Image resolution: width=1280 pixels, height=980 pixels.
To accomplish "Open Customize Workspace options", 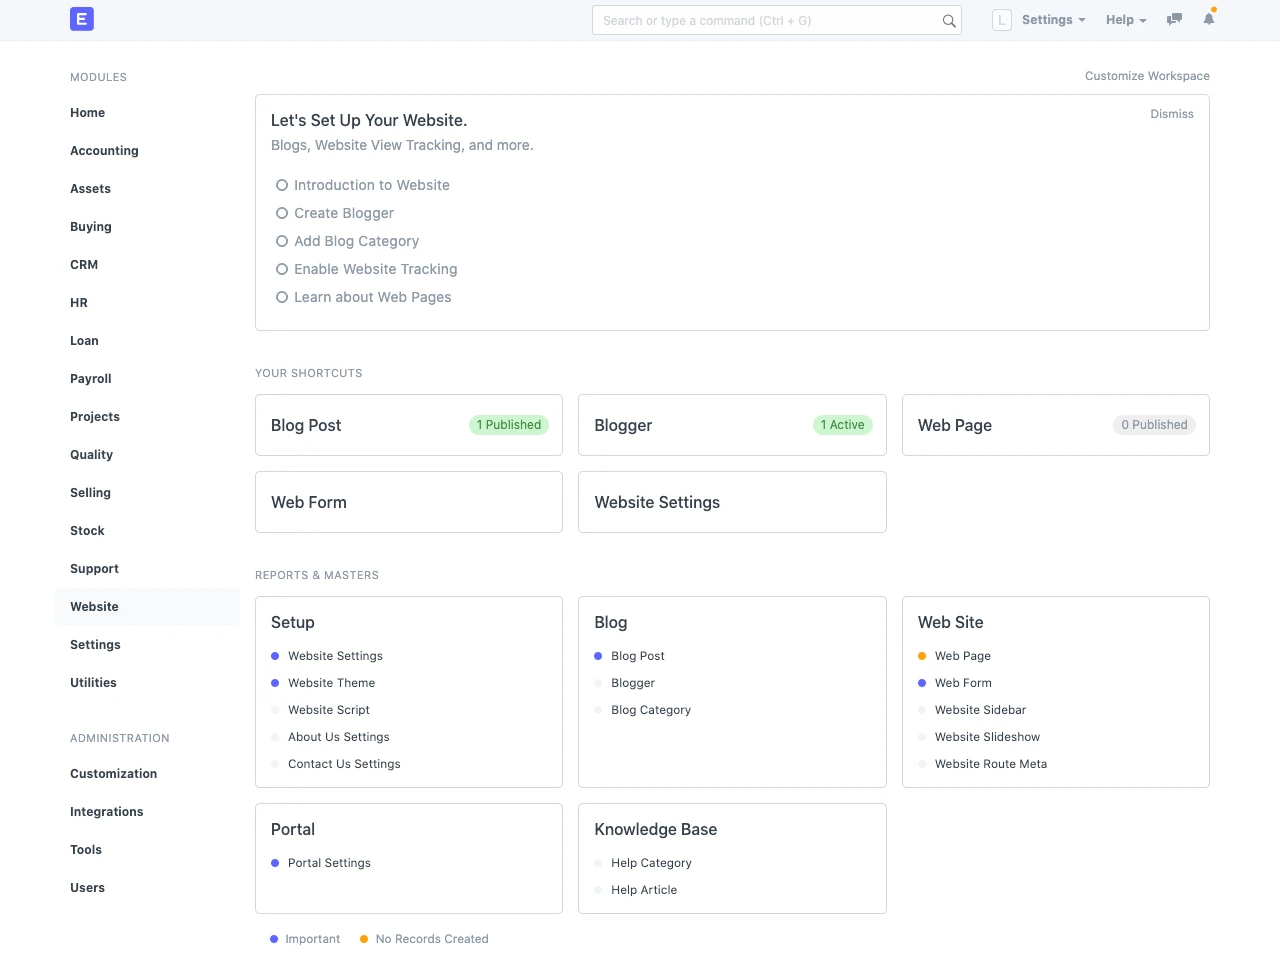I will coord(1147,76).
